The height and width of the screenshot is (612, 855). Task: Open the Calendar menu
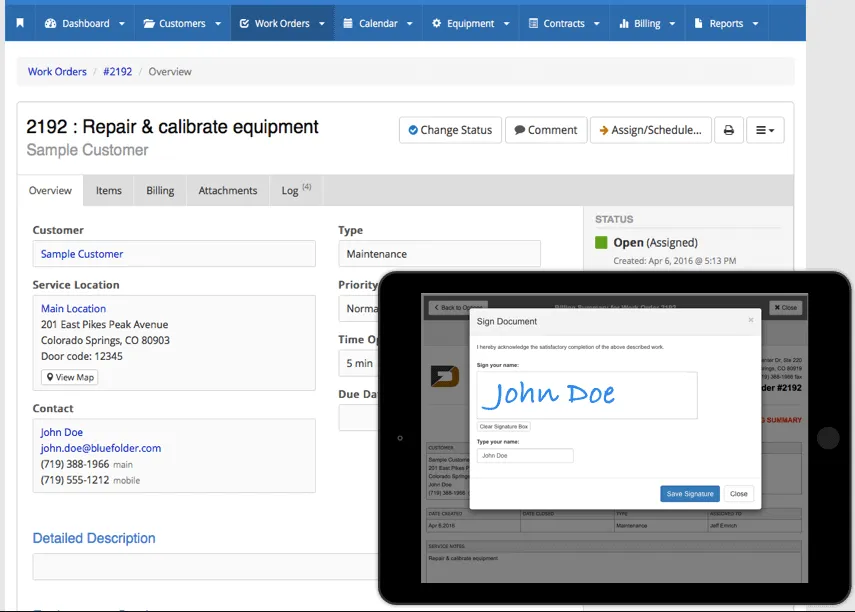click(x=378, y=23)
